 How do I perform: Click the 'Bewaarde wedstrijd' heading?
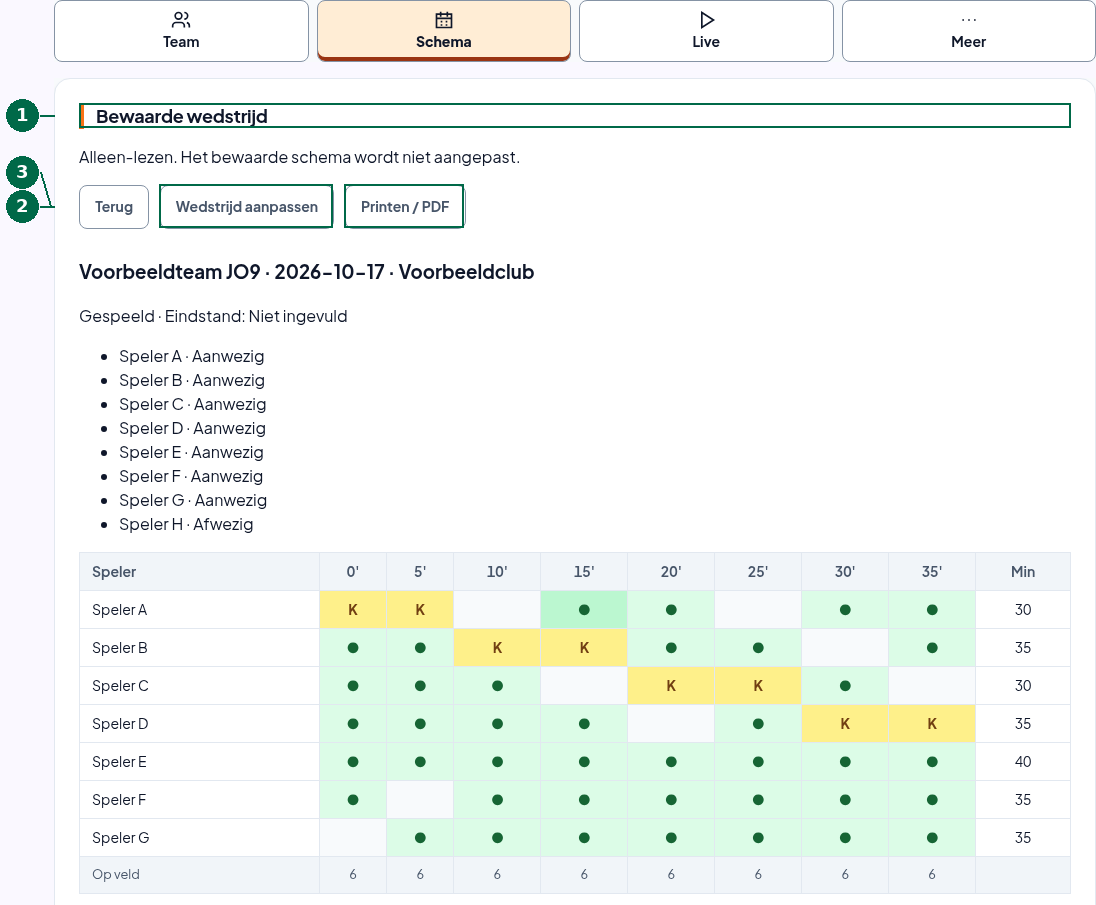coord(182,116)
